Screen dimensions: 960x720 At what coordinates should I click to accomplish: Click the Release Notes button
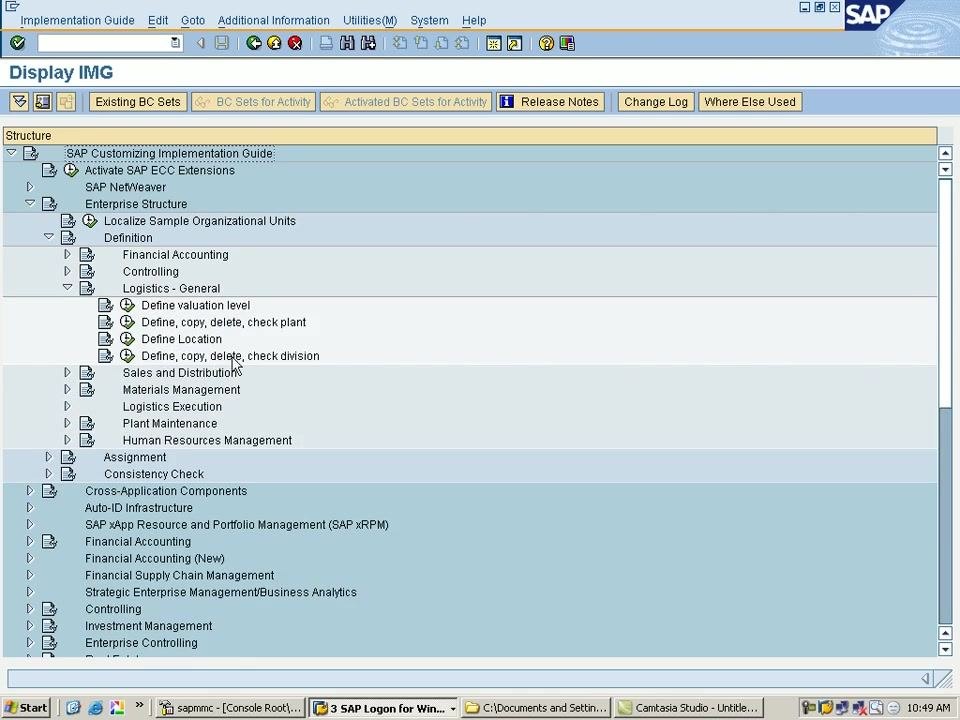coord(550,102)
